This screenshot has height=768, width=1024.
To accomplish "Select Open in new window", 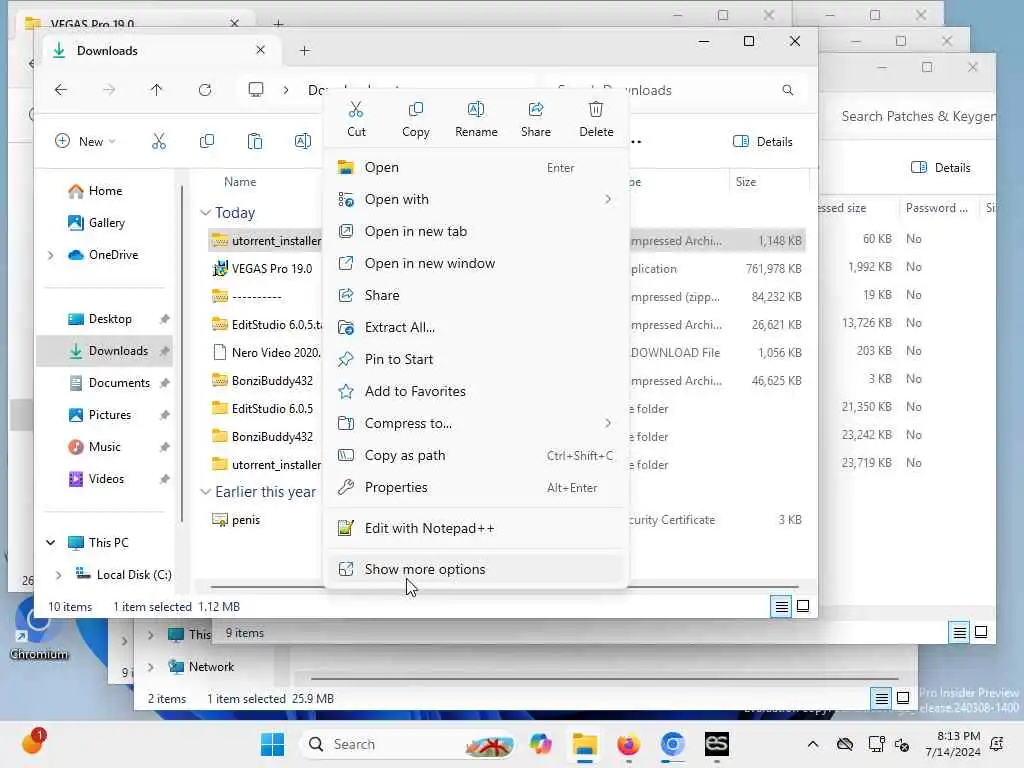I will (476, 263).
